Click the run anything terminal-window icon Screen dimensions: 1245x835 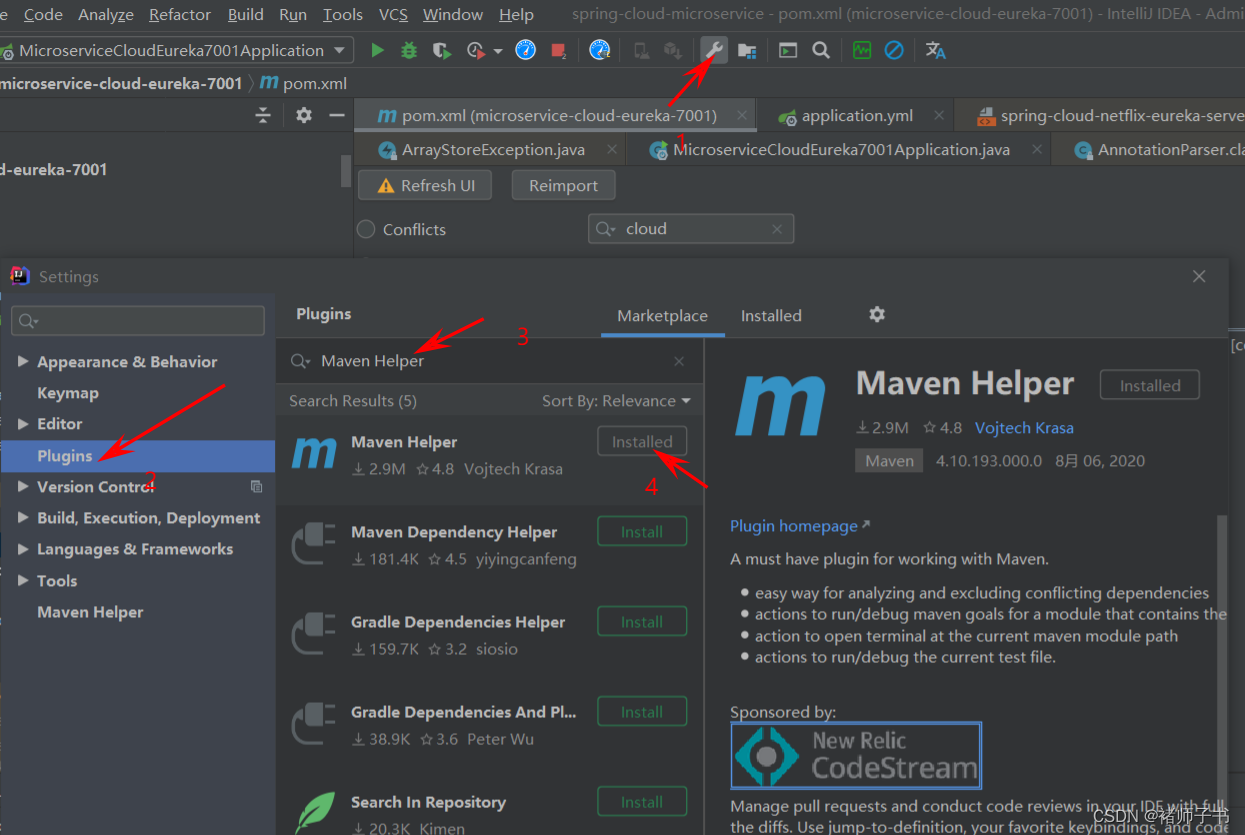click(x=788, y=50)
